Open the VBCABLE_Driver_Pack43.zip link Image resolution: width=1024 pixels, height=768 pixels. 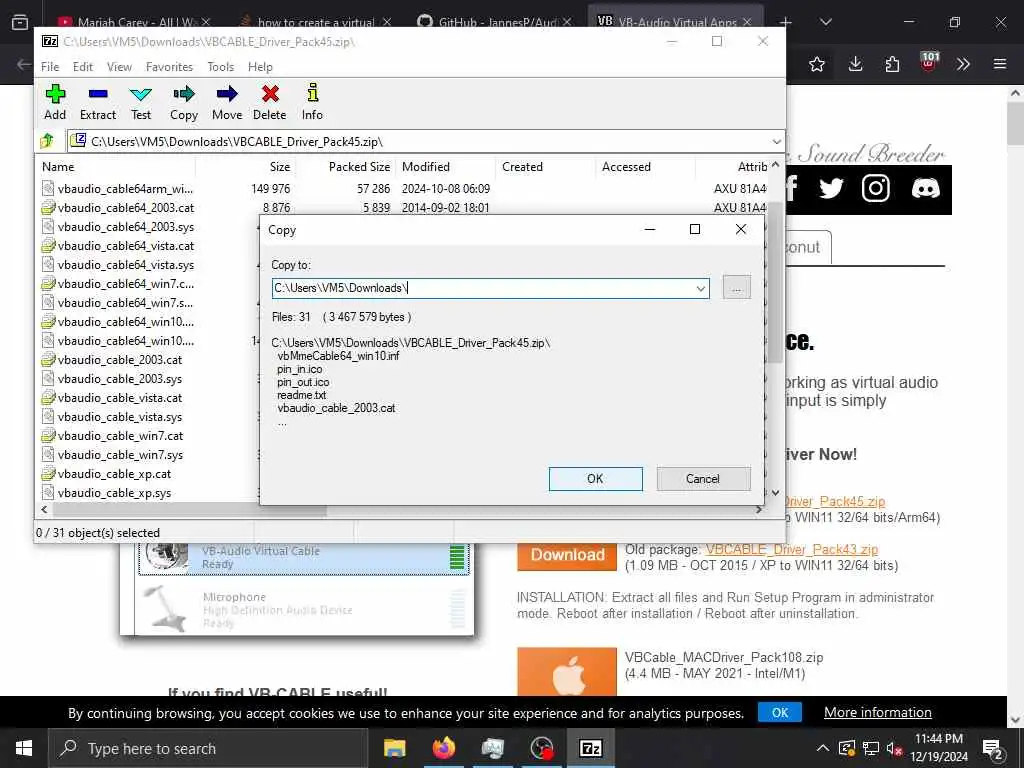(x=792, y=549)
